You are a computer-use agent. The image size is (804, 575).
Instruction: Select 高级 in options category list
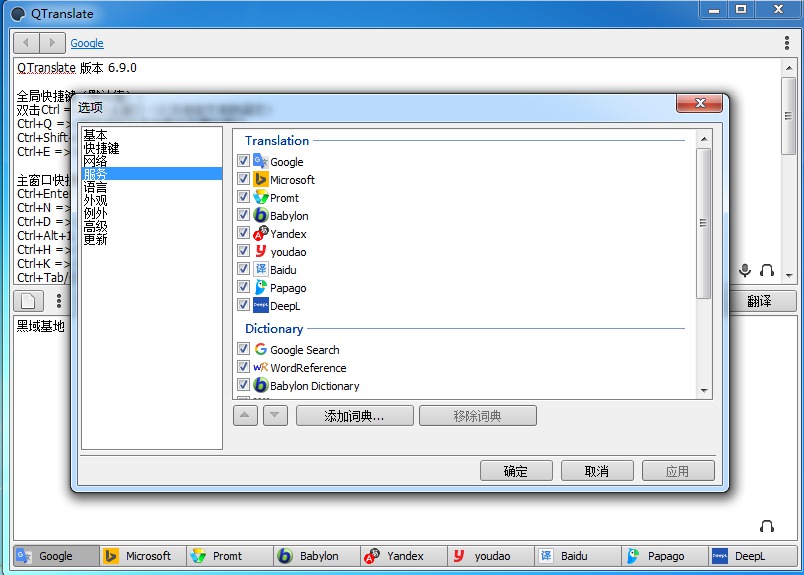pos(152,226)
